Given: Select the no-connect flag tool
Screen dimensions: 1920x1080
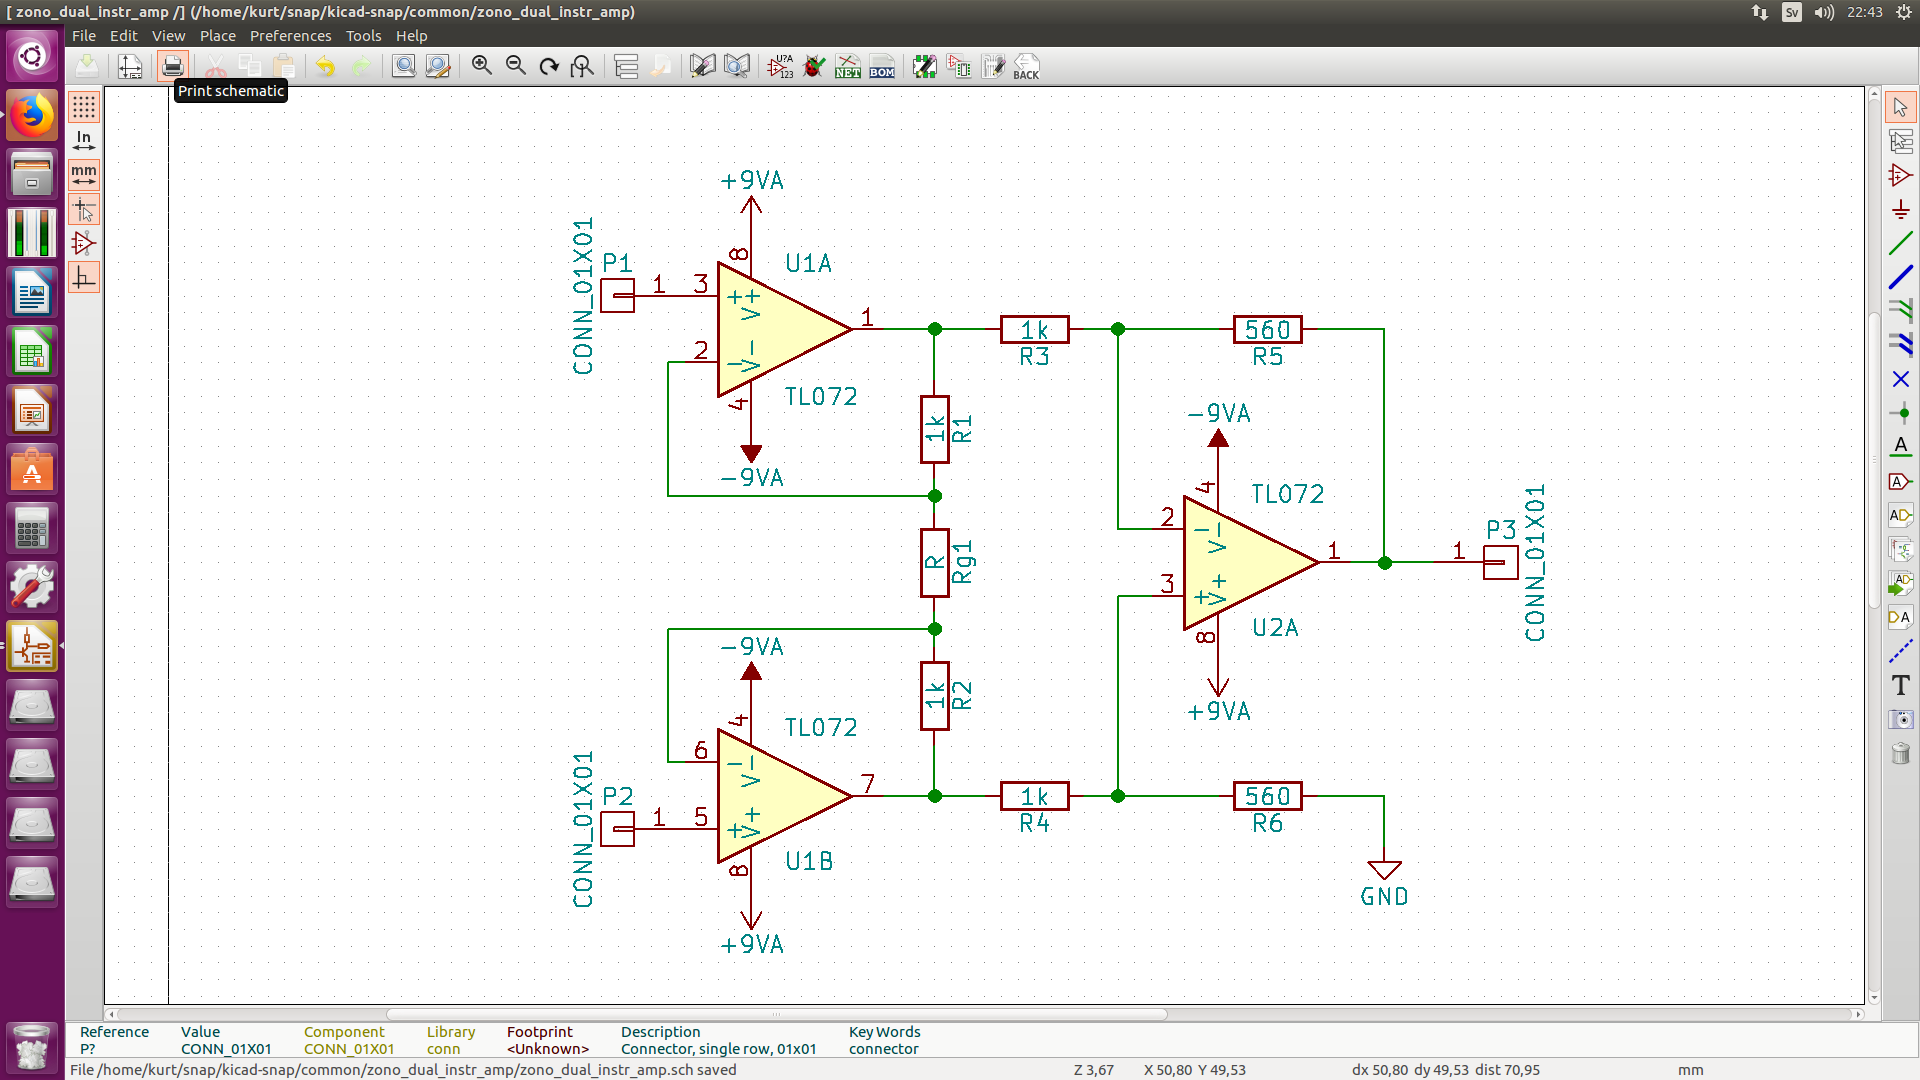Looking at the screenshot, I should (1901, 379).
